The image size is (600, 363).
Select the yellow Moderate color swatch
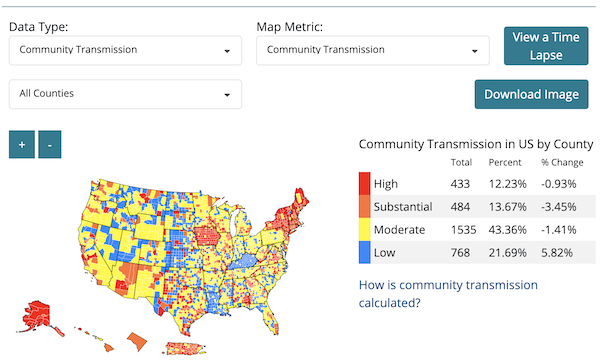[364, 230]
